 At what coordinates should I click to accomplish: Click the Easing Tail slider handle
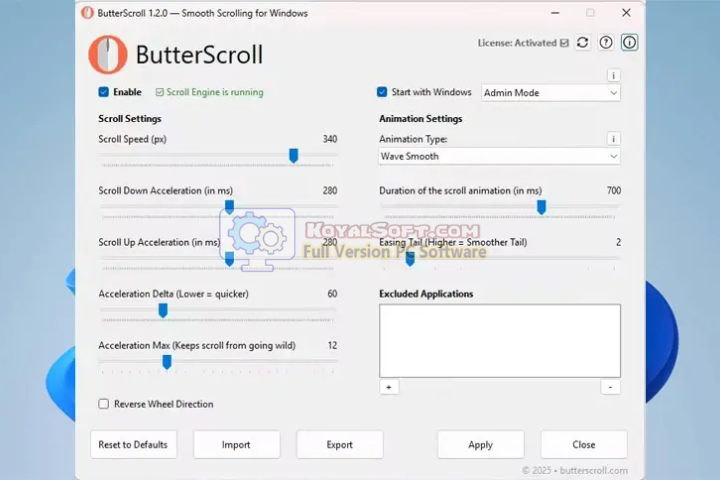(410, 259)
